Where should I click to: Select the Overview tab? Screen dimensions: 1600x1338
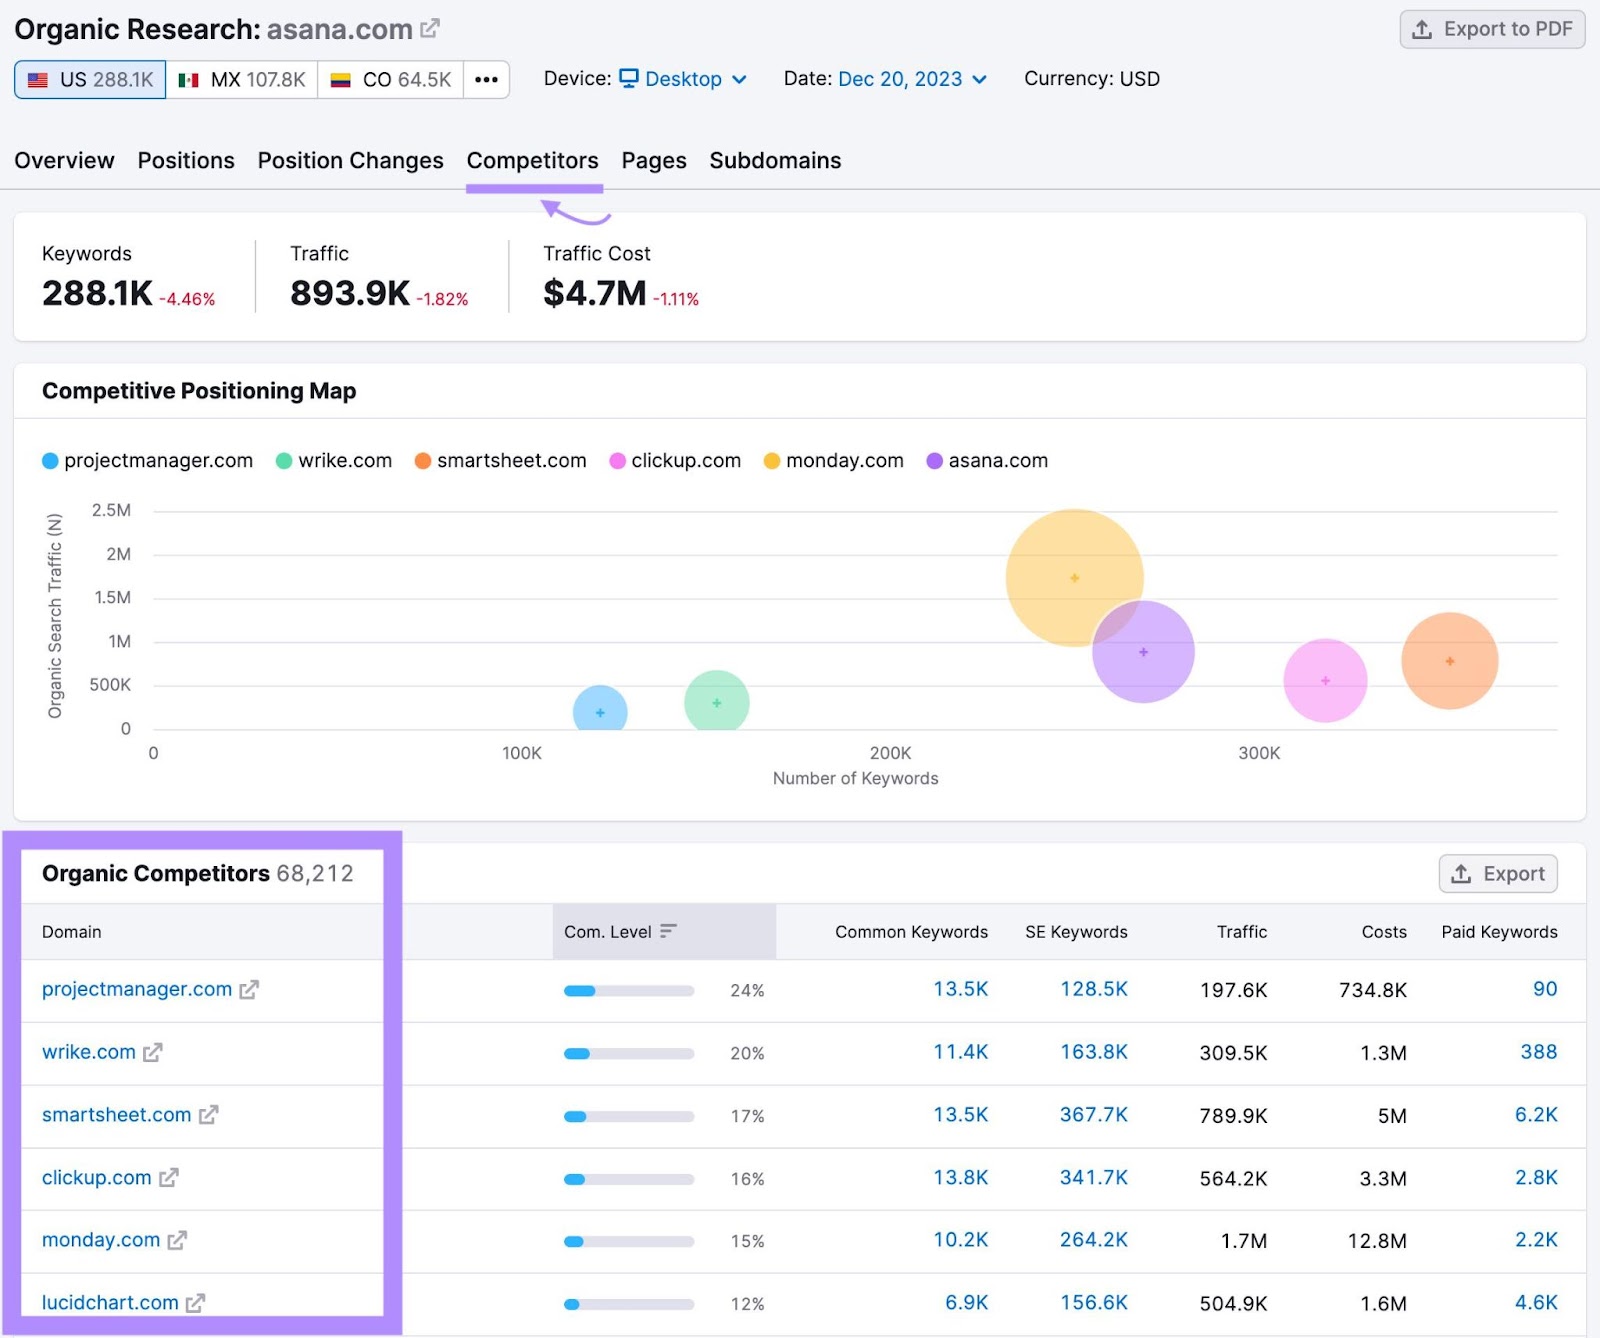(x=64, y=160)
